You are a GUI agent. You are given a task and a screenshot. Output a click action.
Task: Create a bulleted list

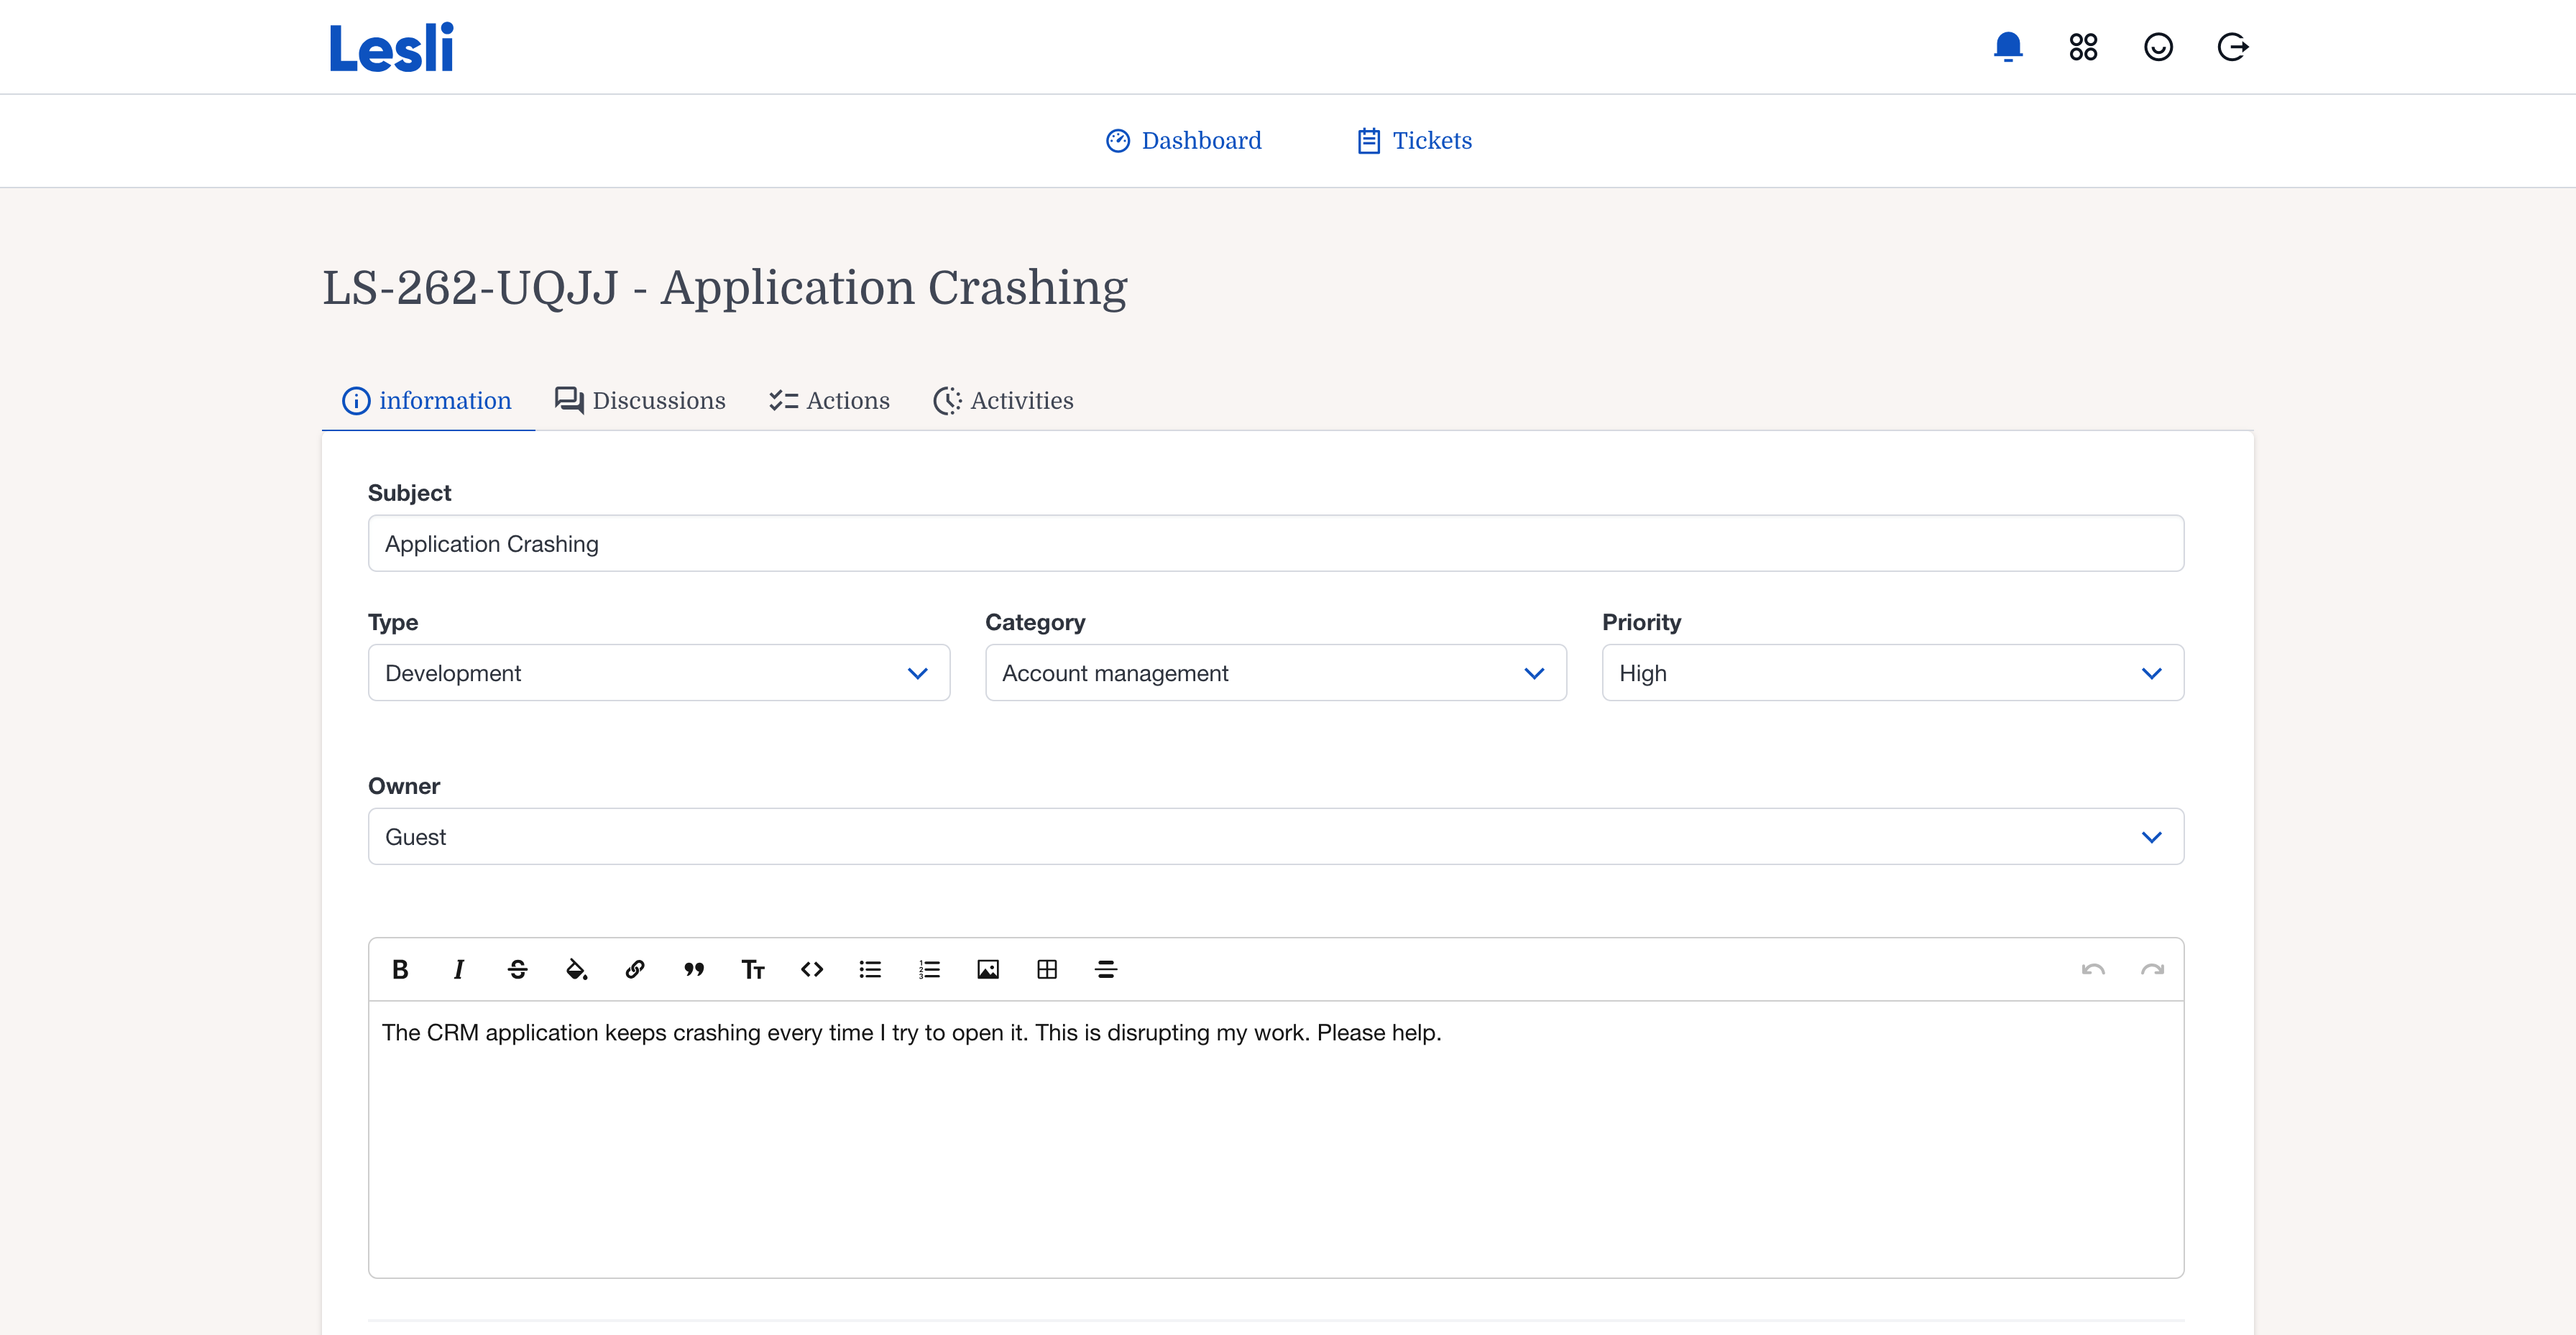click(870, 969)
